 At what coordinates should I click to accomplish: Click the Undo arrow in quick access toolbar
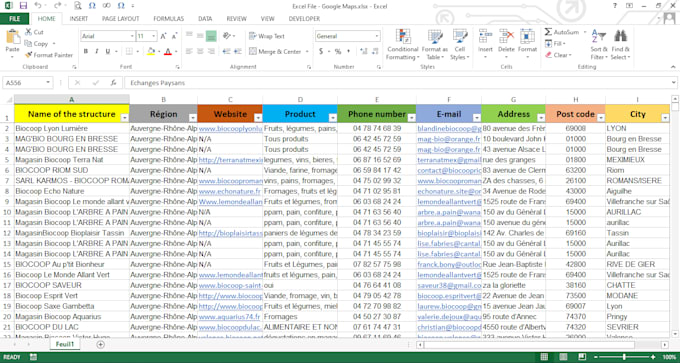click(x=38, y=6)
